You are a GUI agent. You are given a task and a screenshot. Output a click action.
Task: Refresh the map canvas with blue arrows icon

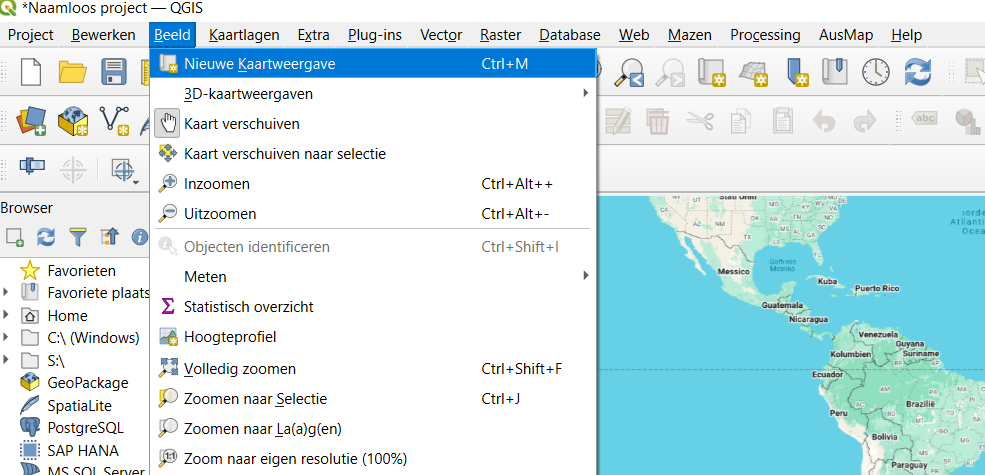point(917,71)
